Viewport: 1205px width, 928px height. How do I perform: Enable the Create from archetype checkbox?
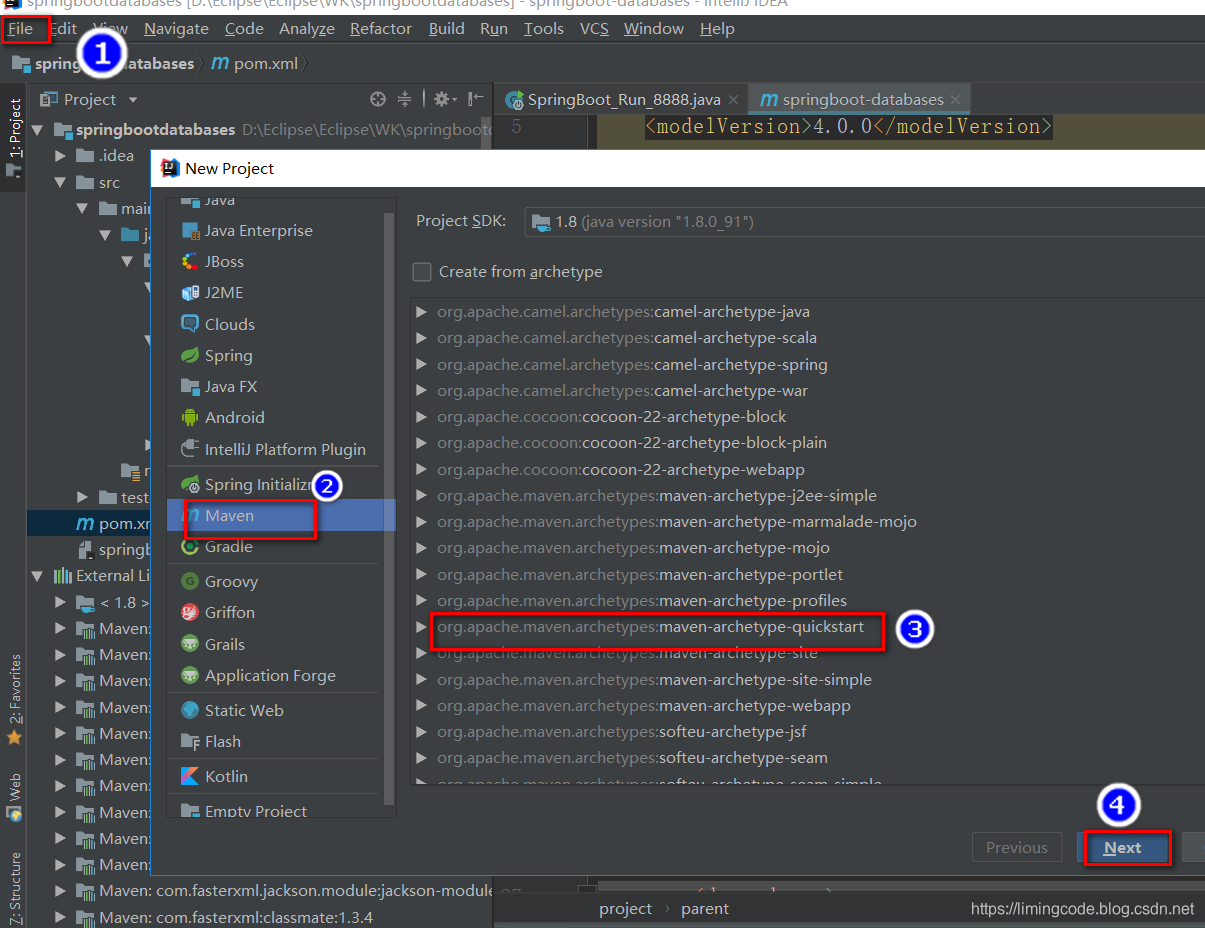[x=421, y=271]
